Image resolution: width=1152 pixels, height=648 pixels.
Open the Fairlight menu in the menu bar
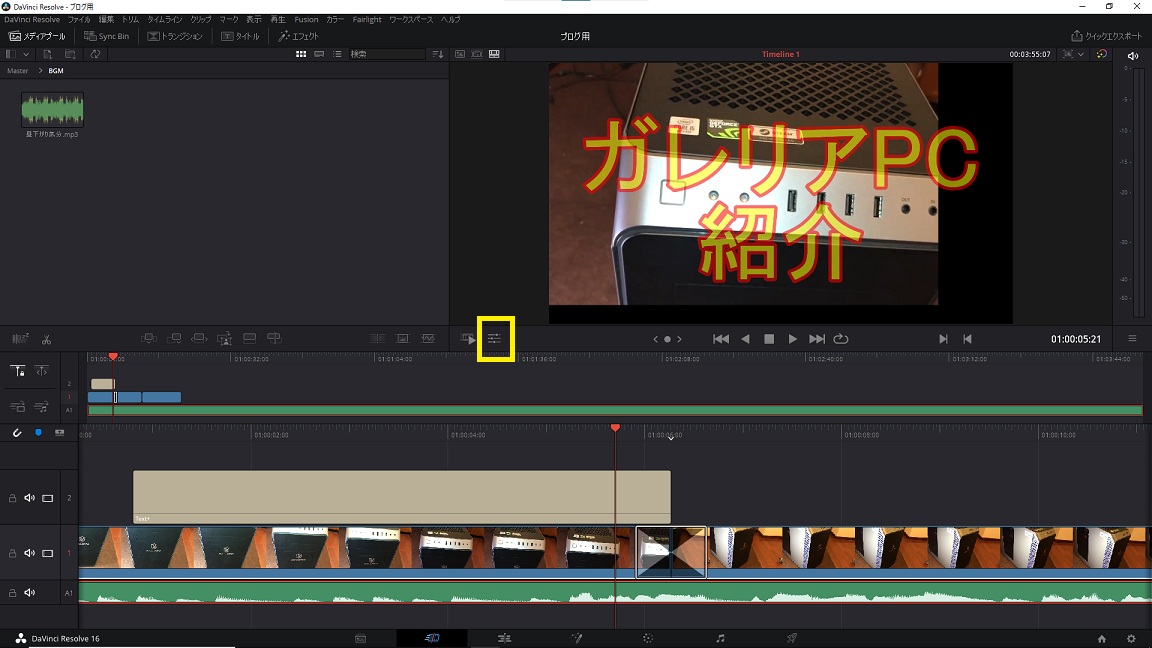coord(367,18)
